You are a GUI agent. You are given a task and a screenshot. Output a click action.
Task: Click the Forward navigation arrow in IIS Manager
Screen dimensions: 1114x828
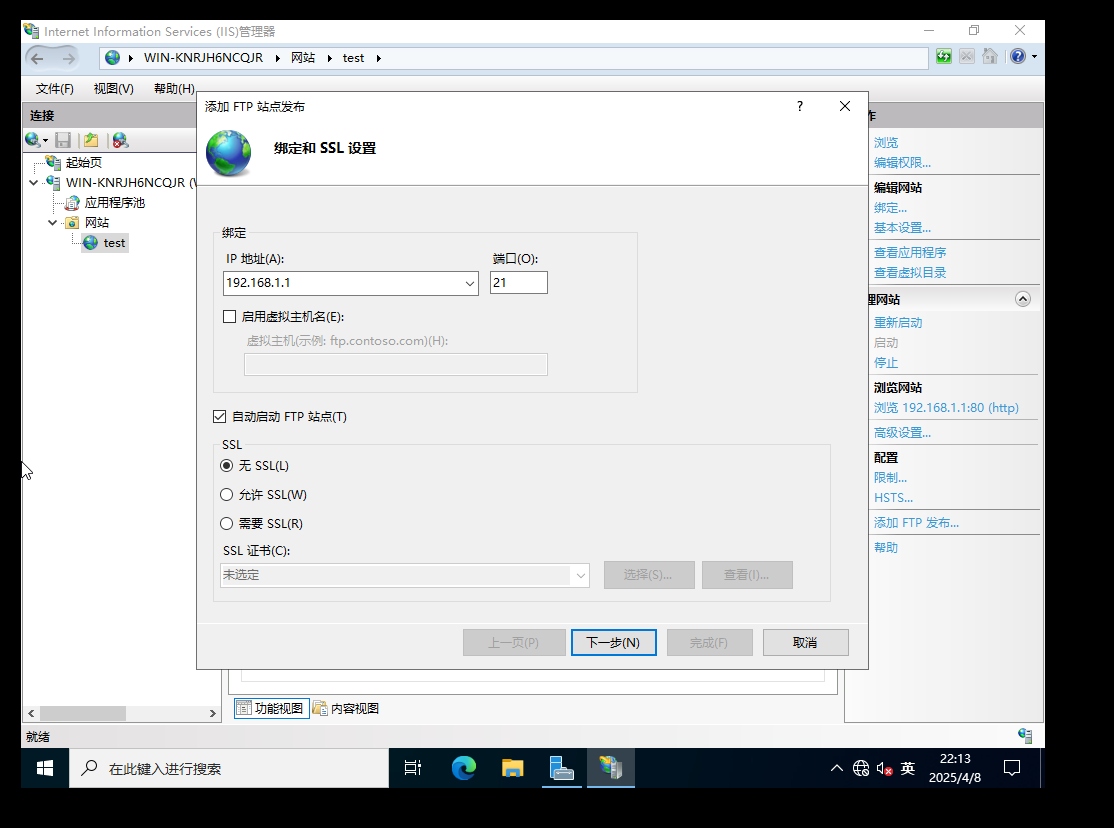(68, 58)
